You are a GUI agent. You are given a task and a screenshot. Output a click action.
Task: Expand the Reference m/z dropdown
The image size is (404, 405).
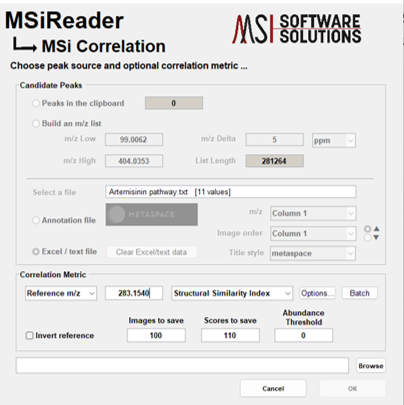pos(61,293)
